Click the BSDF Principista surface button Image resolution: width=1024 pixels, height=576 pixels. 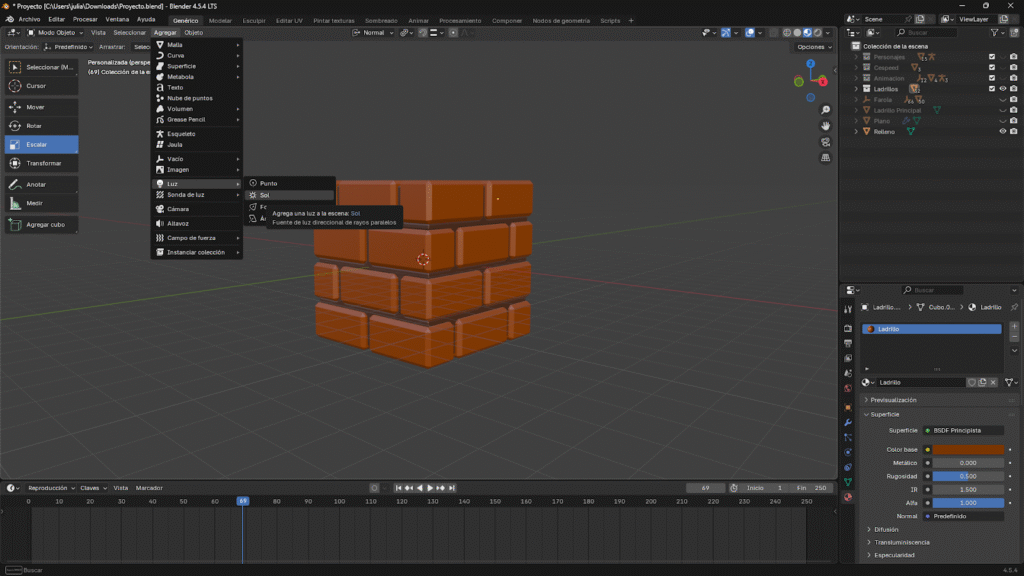tap(962, 430)
